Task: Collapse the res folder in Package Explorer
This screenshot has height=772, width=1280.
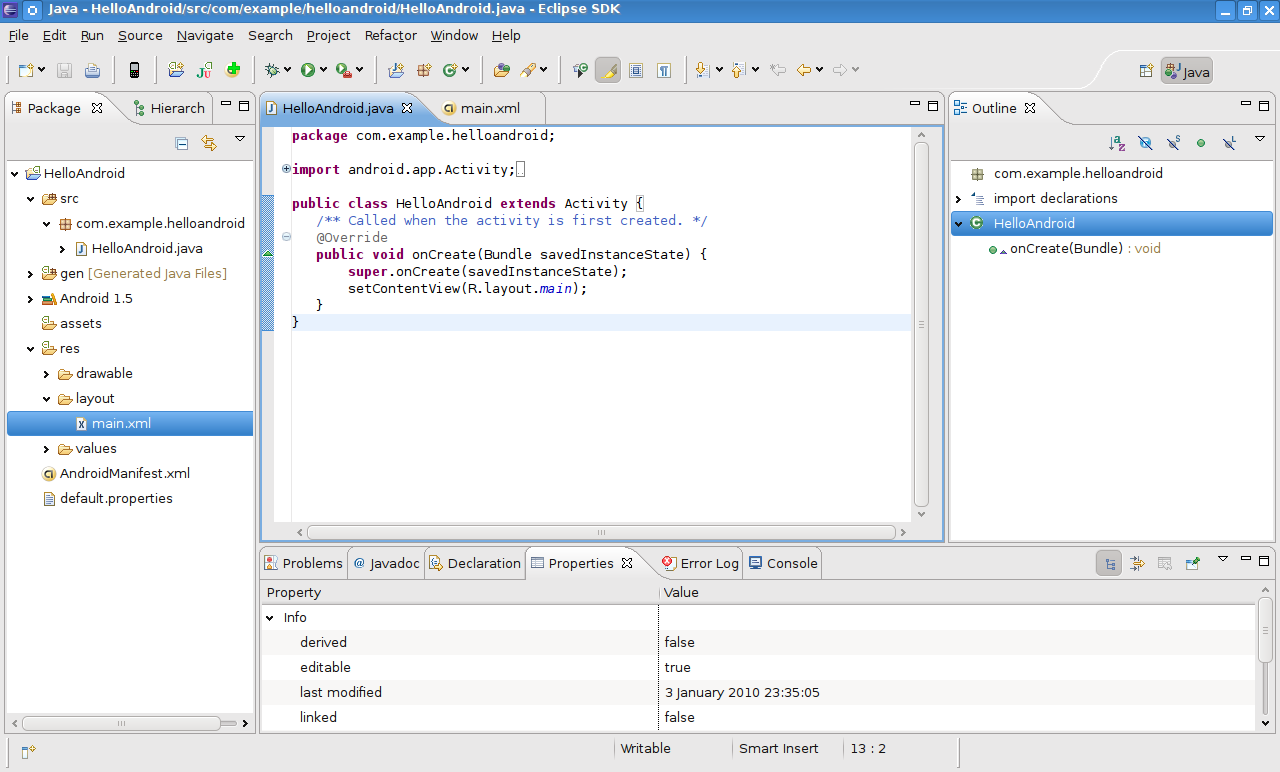Action: point(31,348)
